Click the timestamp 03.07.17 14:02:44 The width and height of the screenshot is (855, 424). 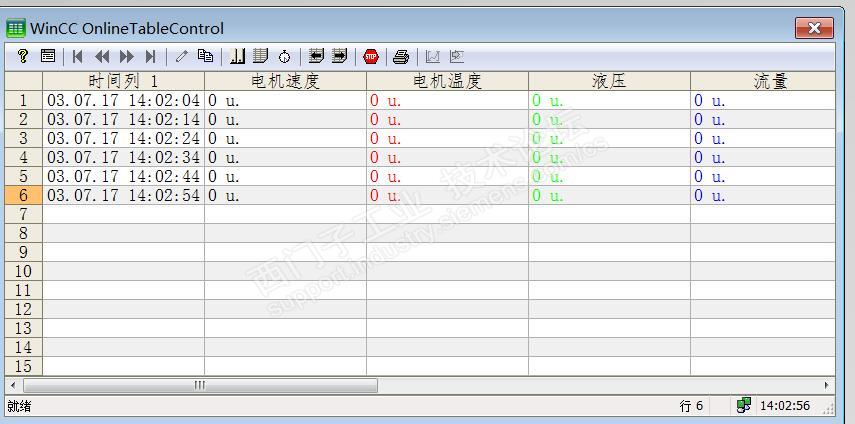pyautogui.click(x=123, y=177)
